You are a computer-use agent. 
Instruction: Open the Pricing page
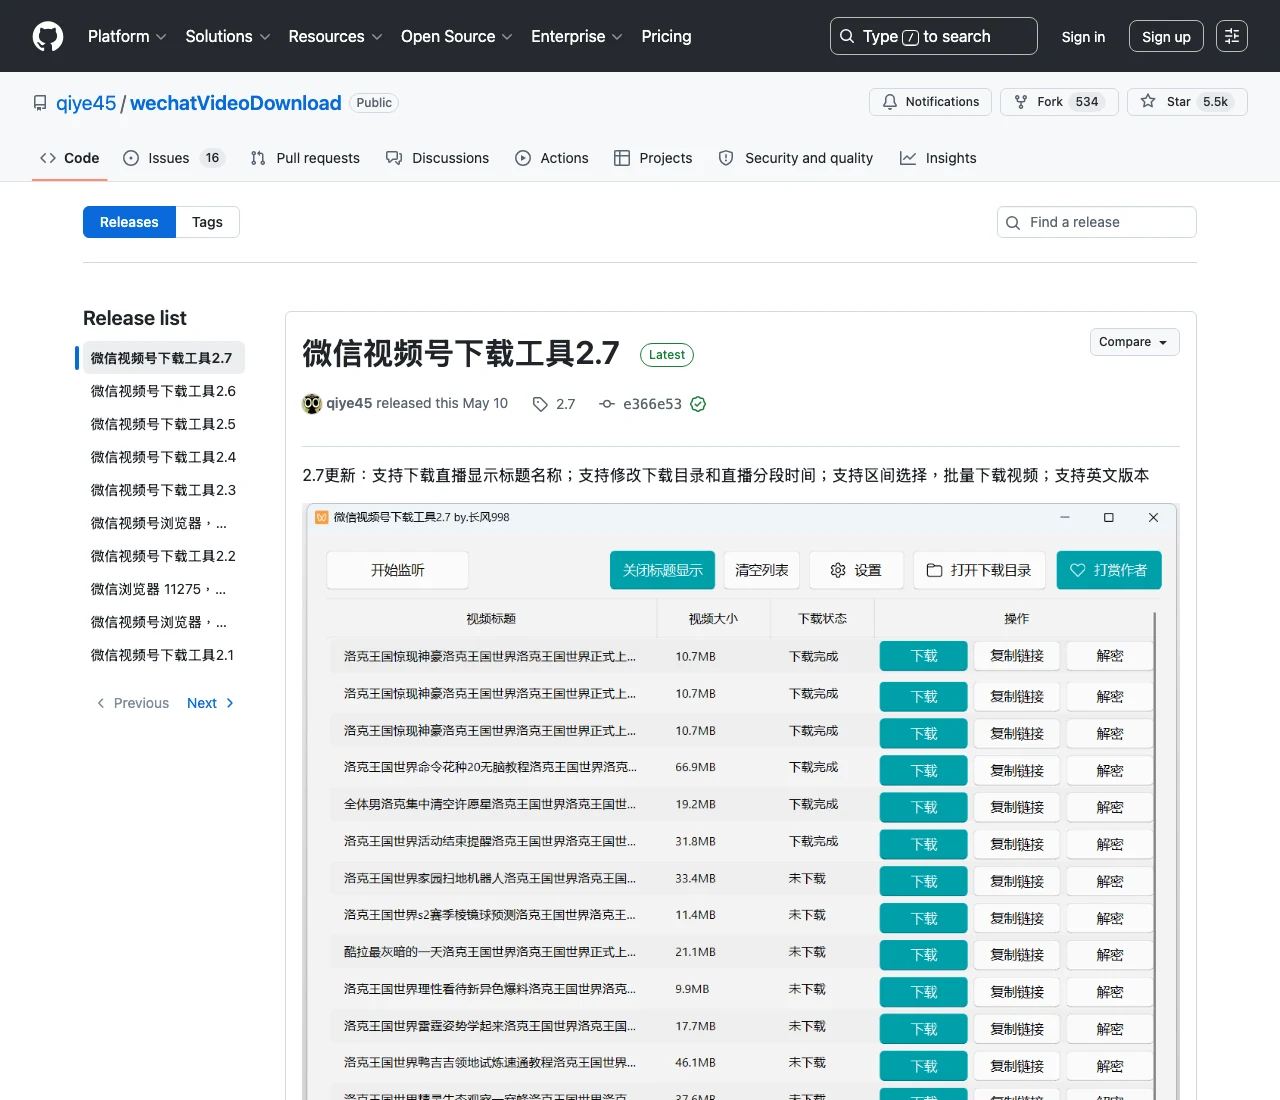click(x=666, y=36)
